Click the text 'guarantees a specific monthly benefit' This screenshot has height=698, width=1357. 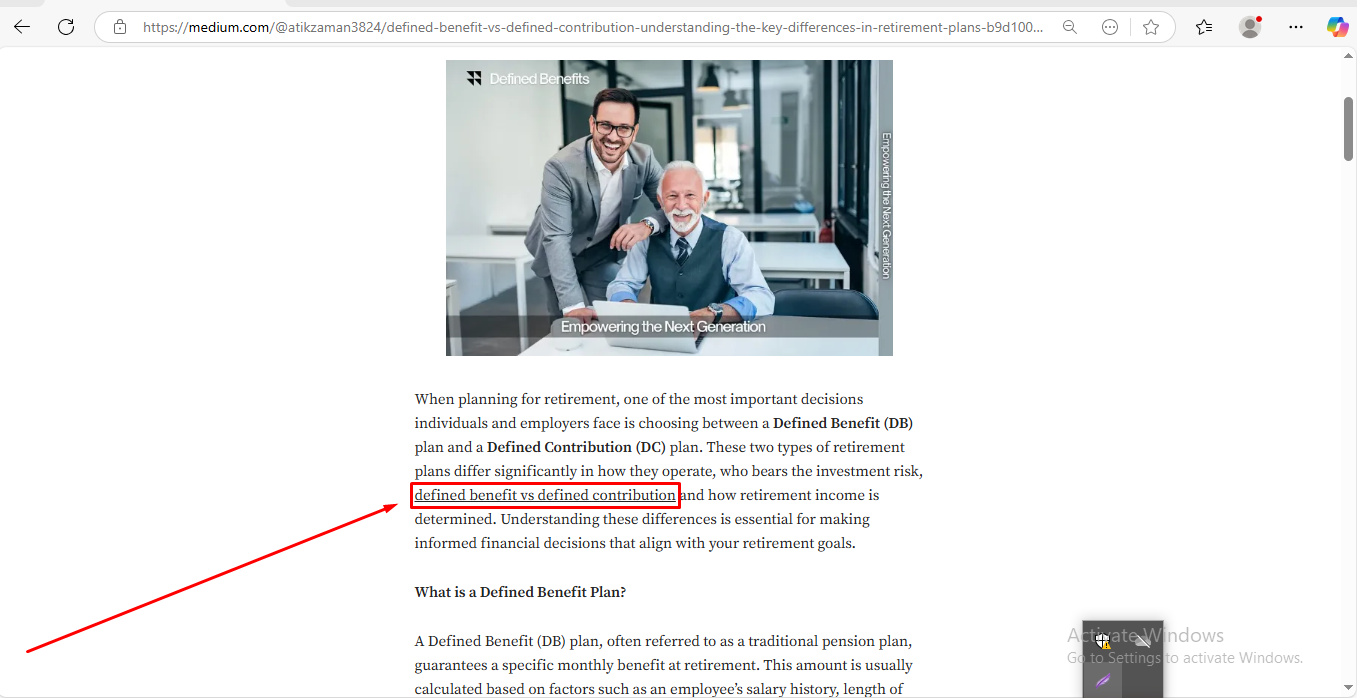tap(538, 665)
